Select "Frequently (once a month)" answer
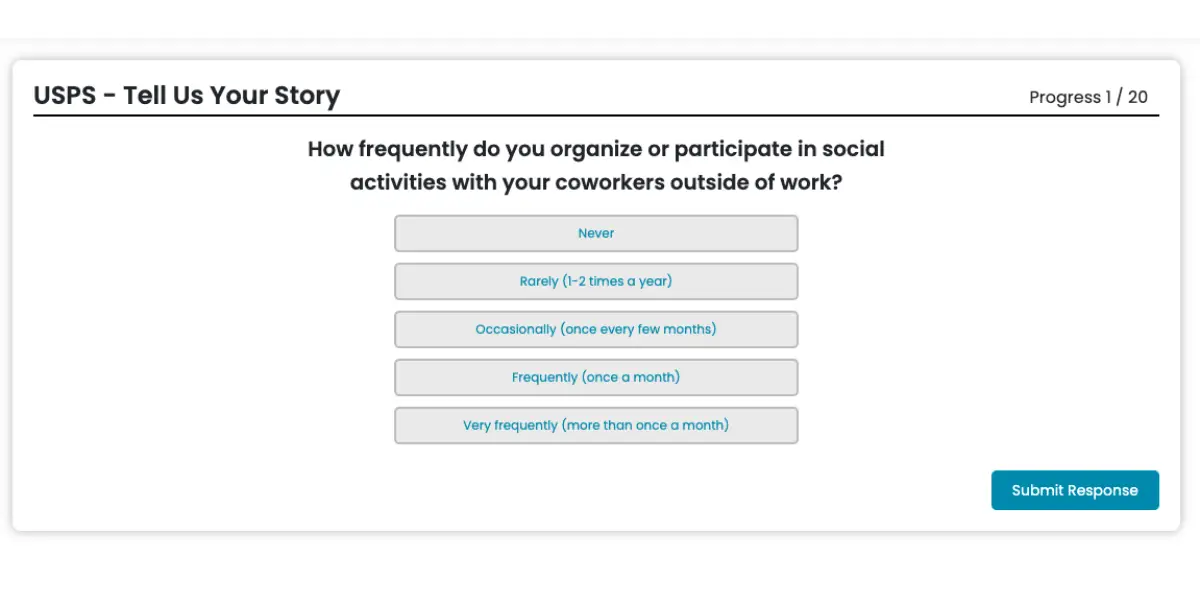This screenshot has height=600, width=1200. pos(596,377)
